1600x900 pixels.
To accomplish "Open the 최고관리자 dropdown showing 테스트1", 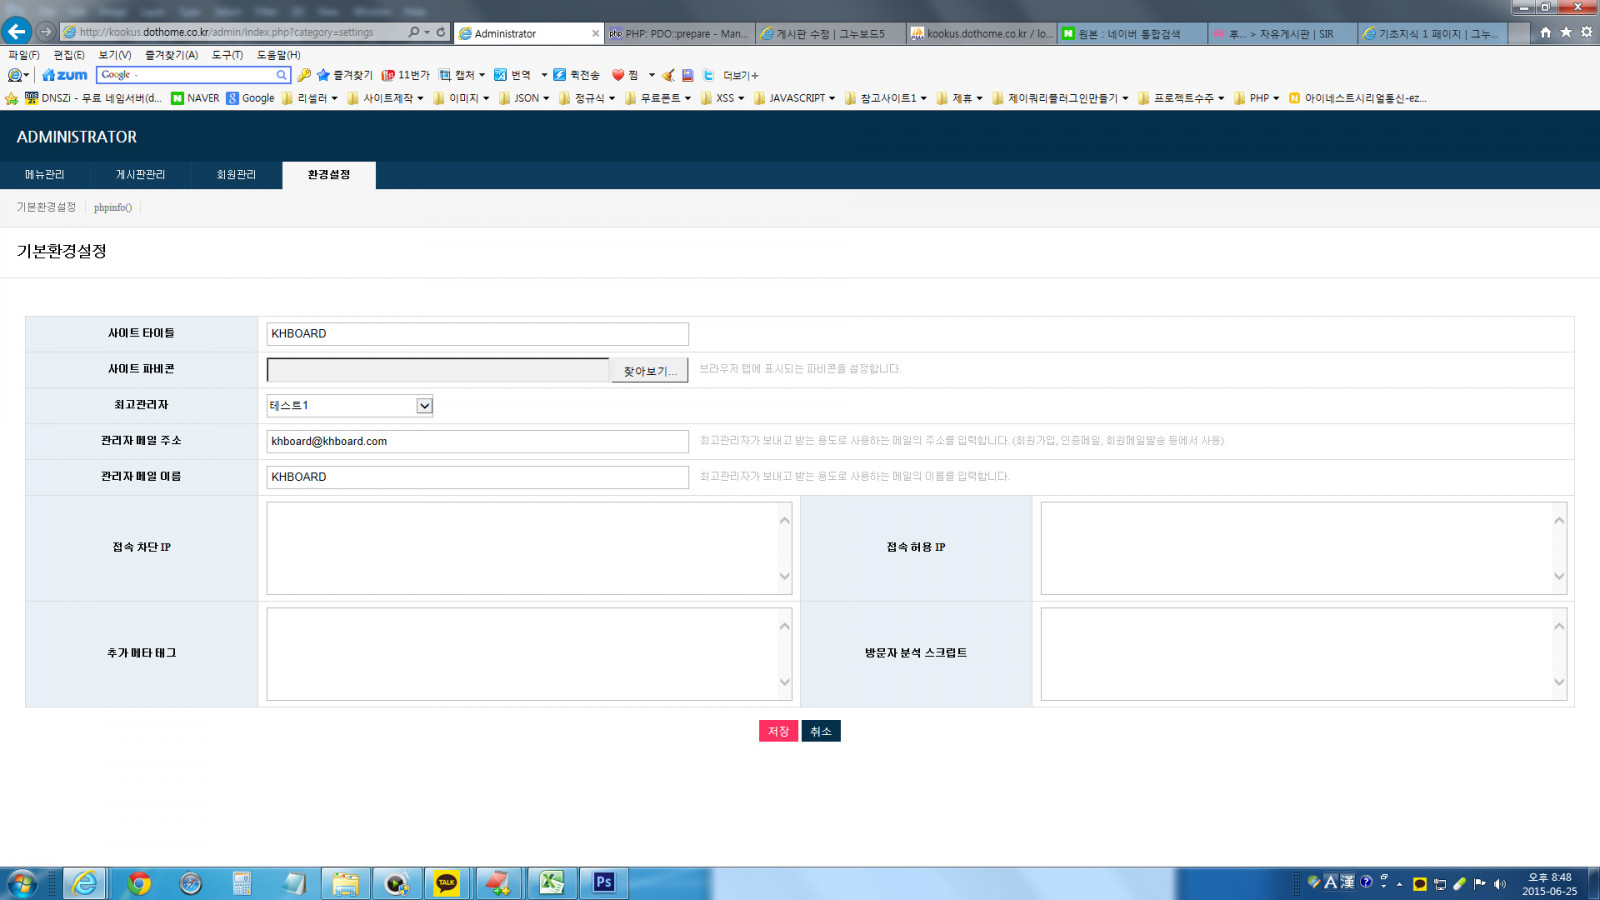I will tap(349, 405).
